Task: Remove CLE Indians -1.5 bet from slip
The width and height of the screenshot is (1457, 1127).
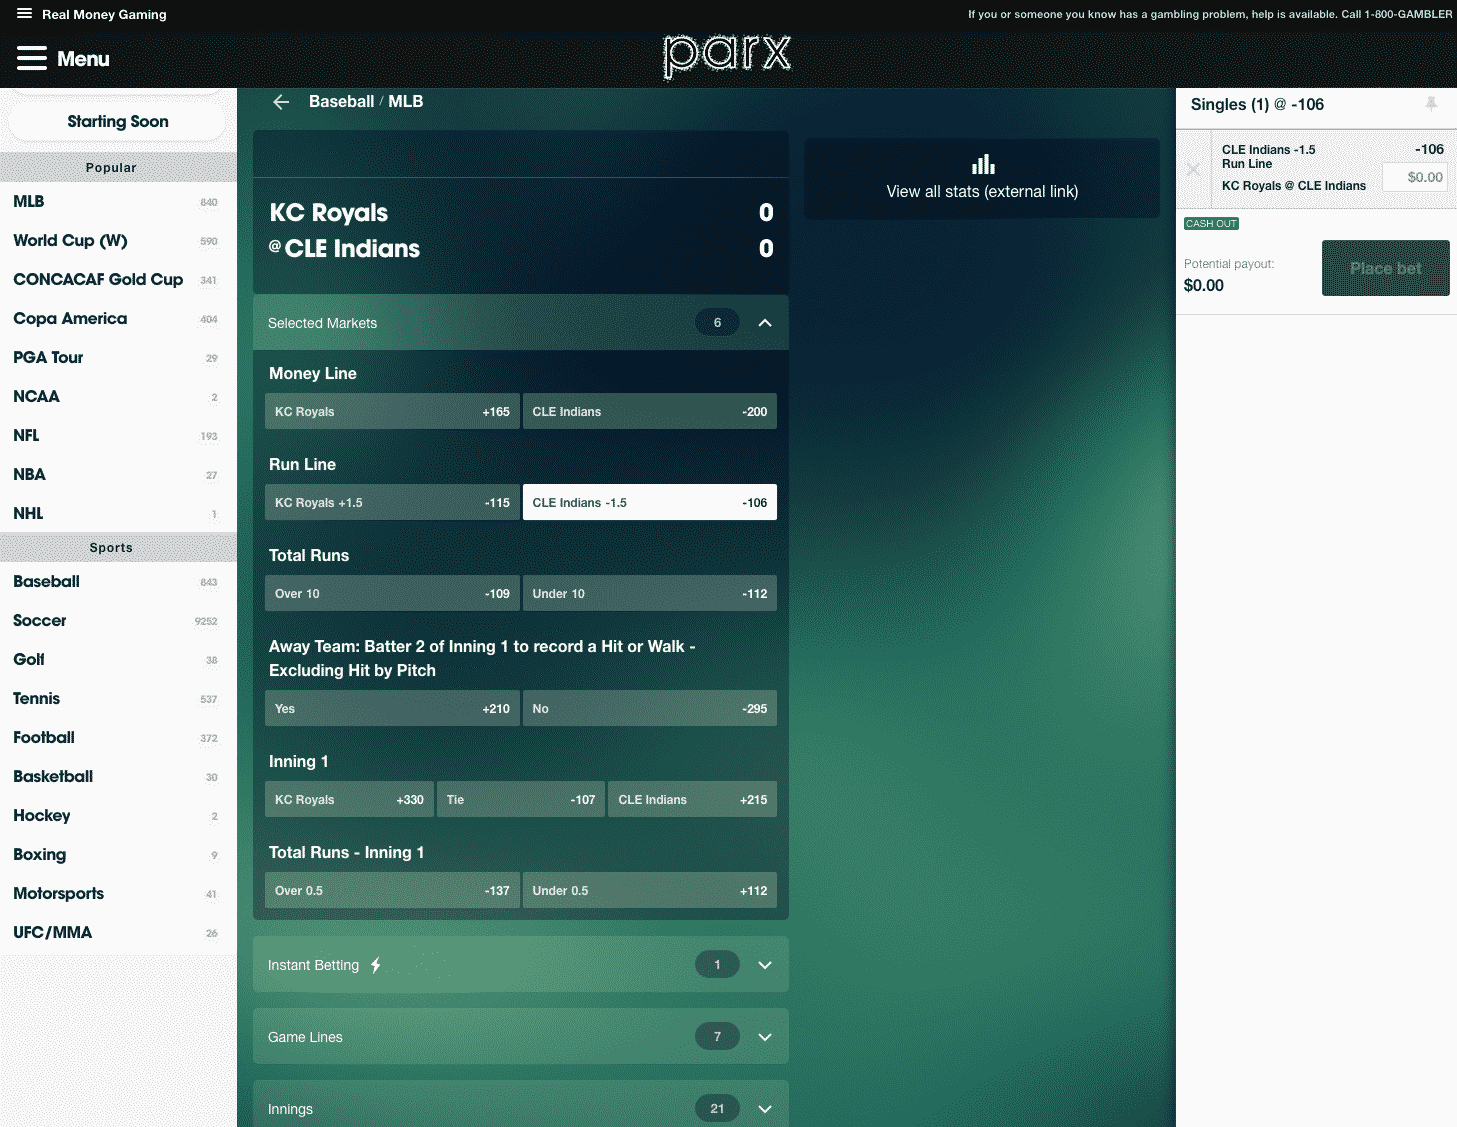Action: pyautogui.click(x=1193, y=170)
